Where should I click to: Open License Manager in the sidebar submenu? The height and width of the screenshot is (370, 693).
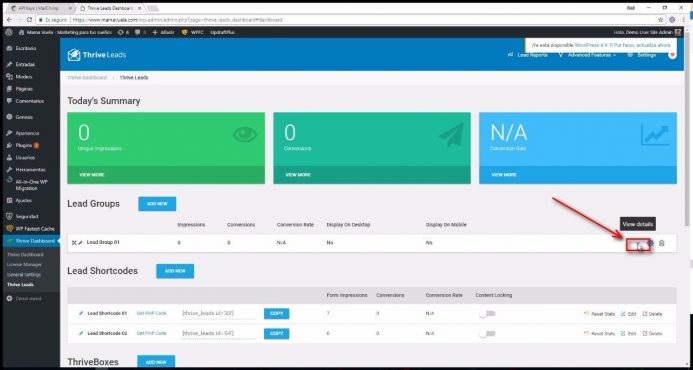click(x=24, y=265)
